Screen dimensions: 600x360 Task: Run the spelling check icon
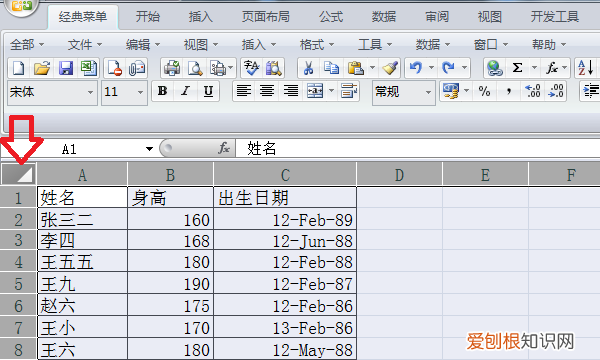(x=251, y=68)
